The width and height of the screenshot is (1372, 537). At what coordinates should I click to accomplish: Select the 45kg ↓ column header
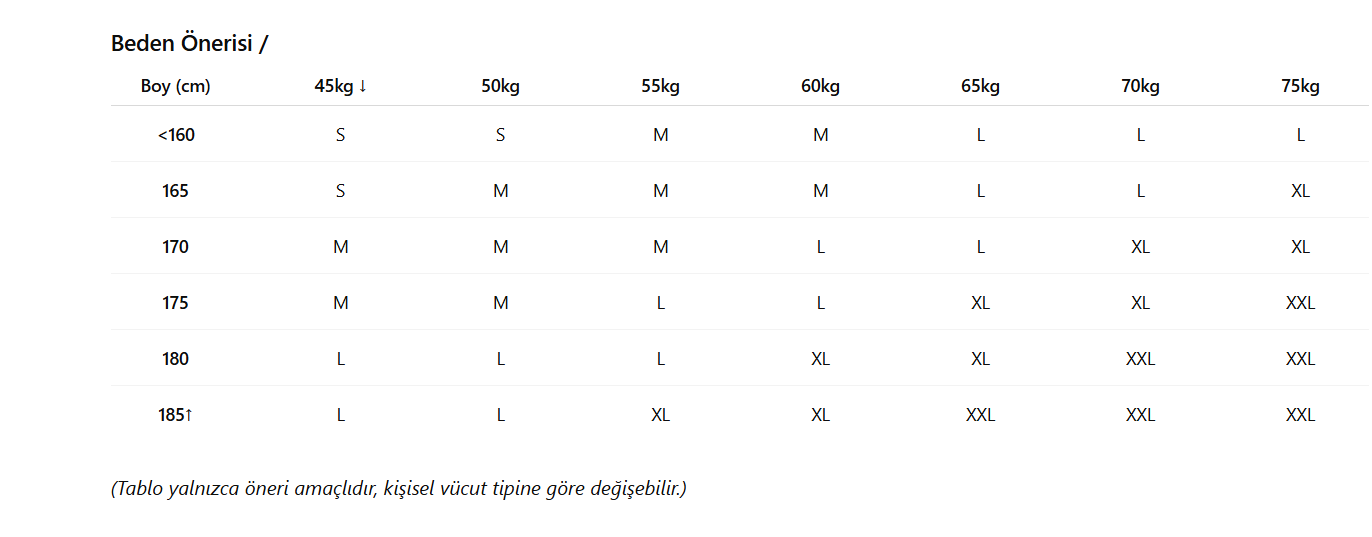pyautogui.click(x=341, y=86)
